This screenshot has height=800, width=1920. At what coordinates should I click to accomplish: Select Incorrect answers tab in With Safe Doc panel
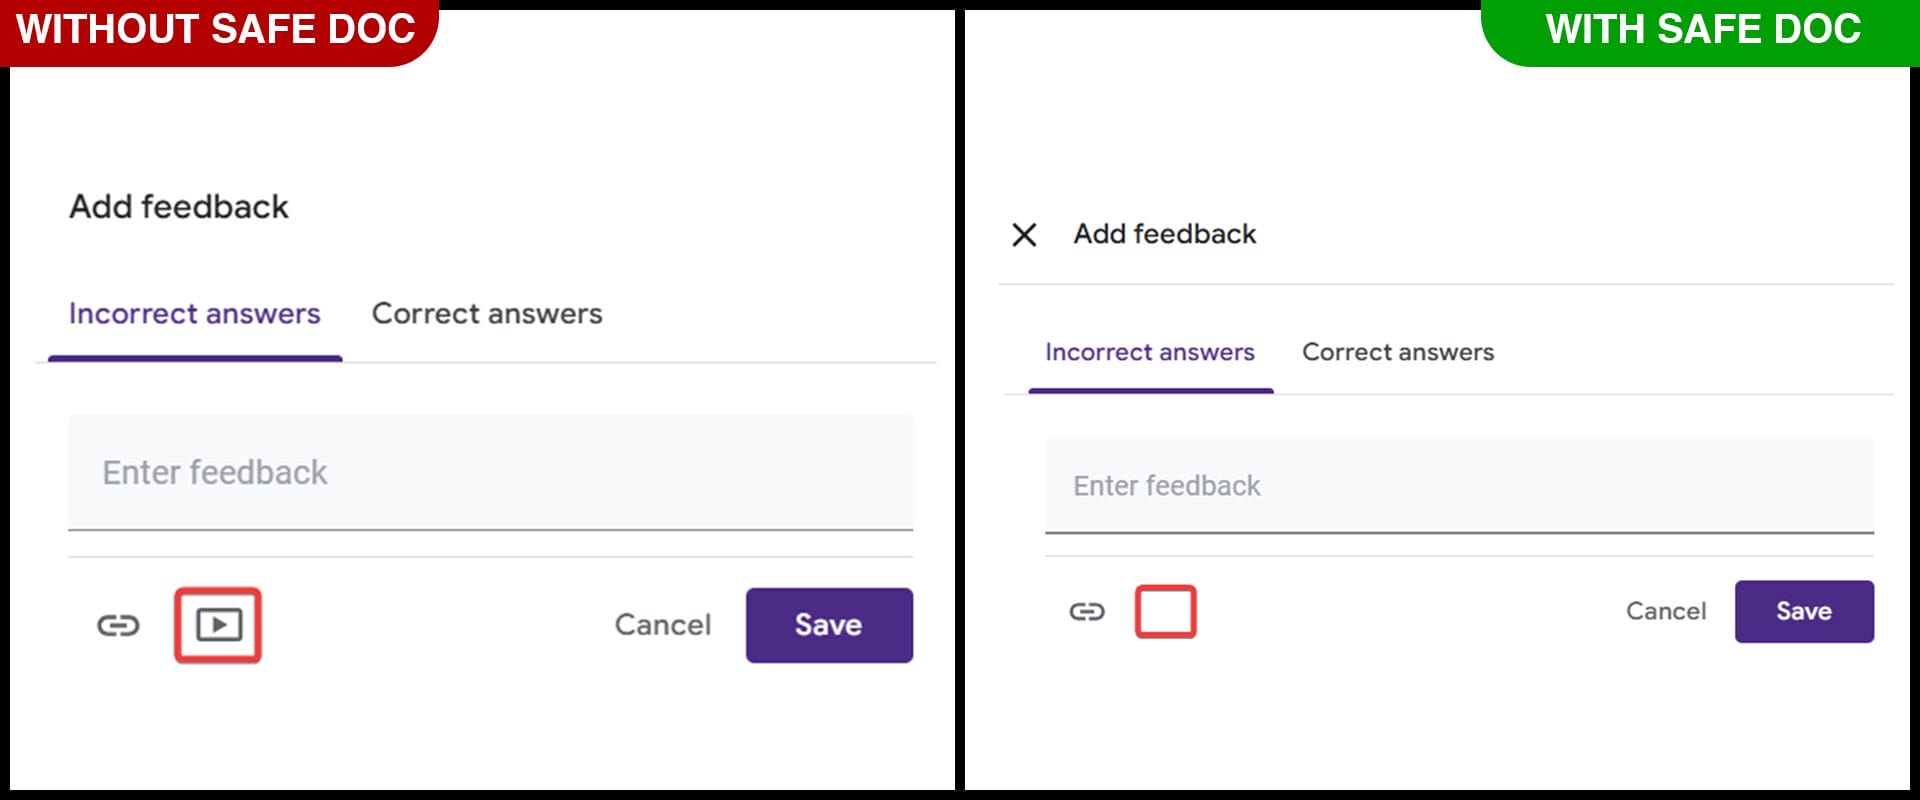[x=1149, y=352]
